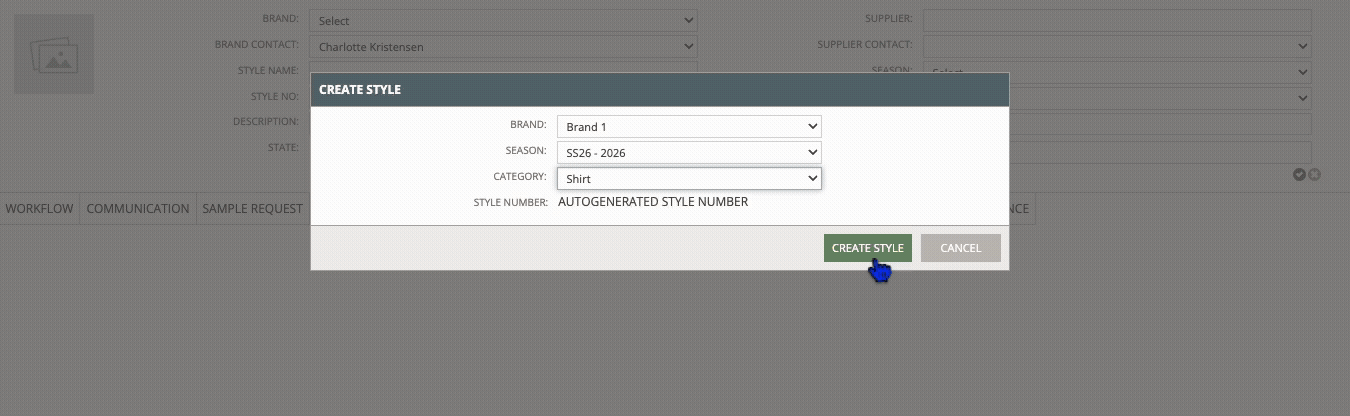
Task: Click into the Supplier input field
Action: point(1116,20)
